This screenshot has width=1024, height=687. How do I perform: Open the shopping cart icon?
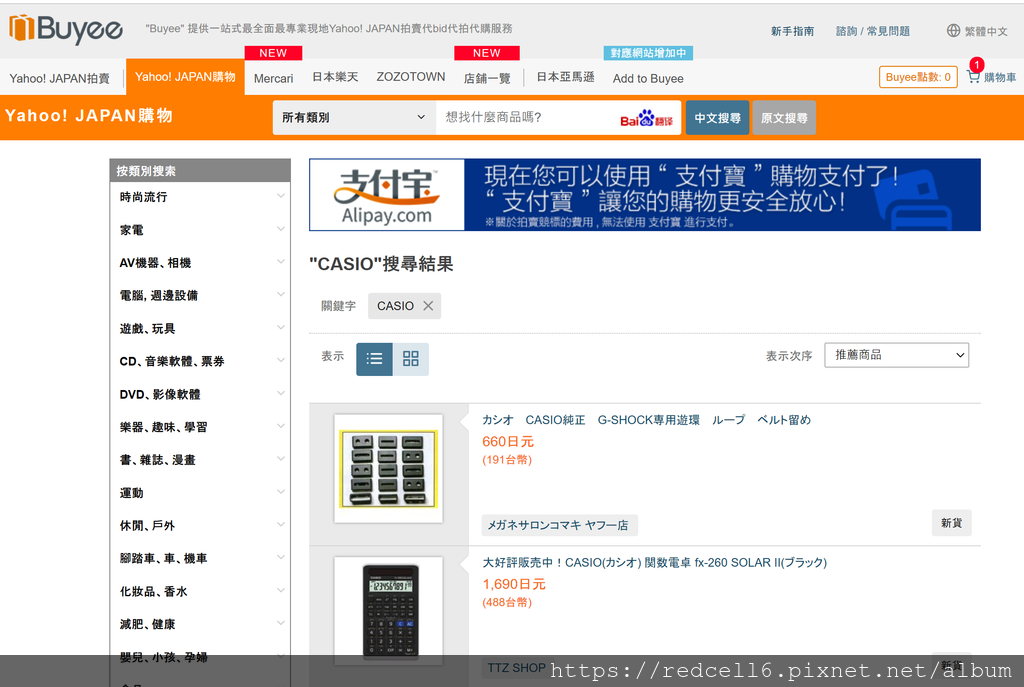tap(974, 77)
